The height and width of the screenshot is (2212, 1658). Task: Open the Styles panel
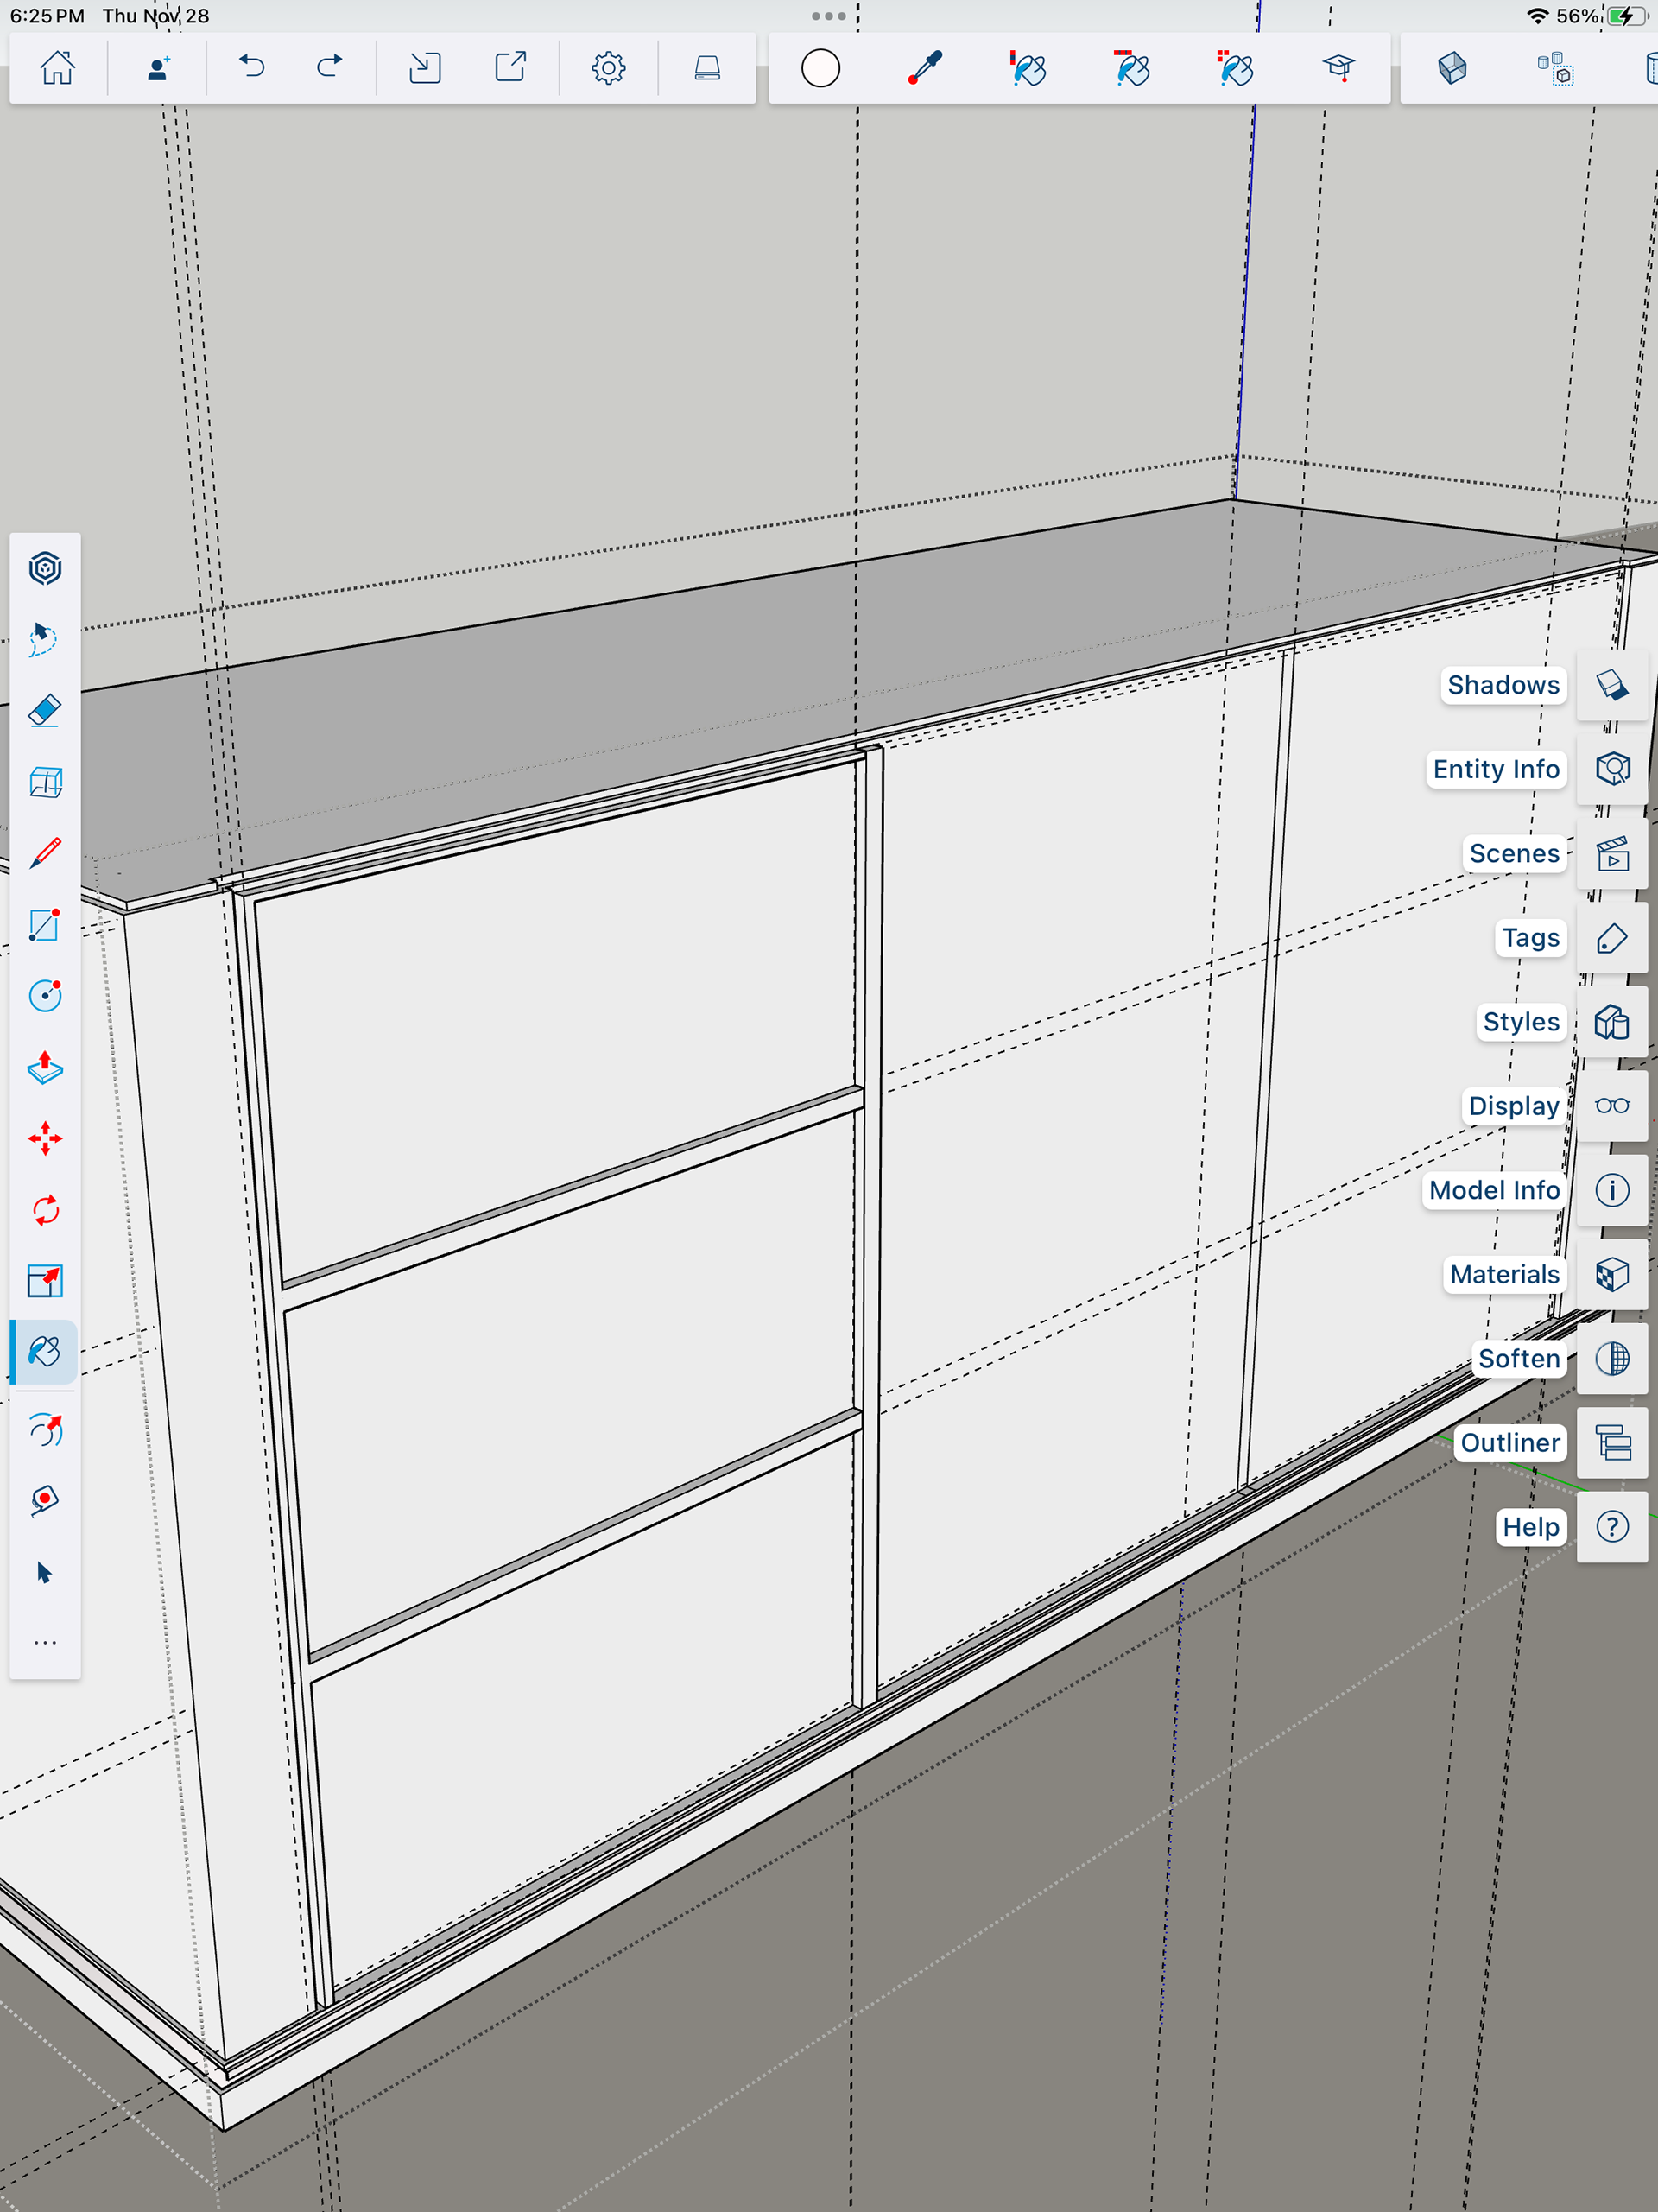tap(1611, 1022)
